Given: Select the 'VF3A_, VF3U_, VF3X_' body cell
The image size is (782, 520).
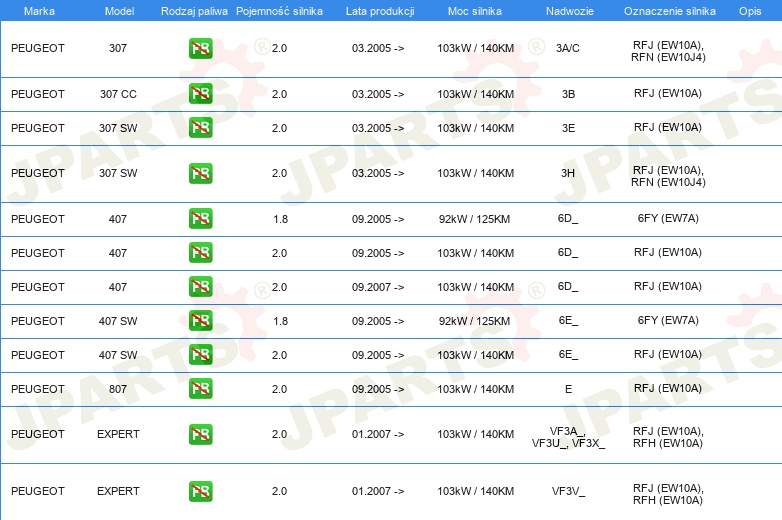Looking at the screenshot, I should 569,437.
